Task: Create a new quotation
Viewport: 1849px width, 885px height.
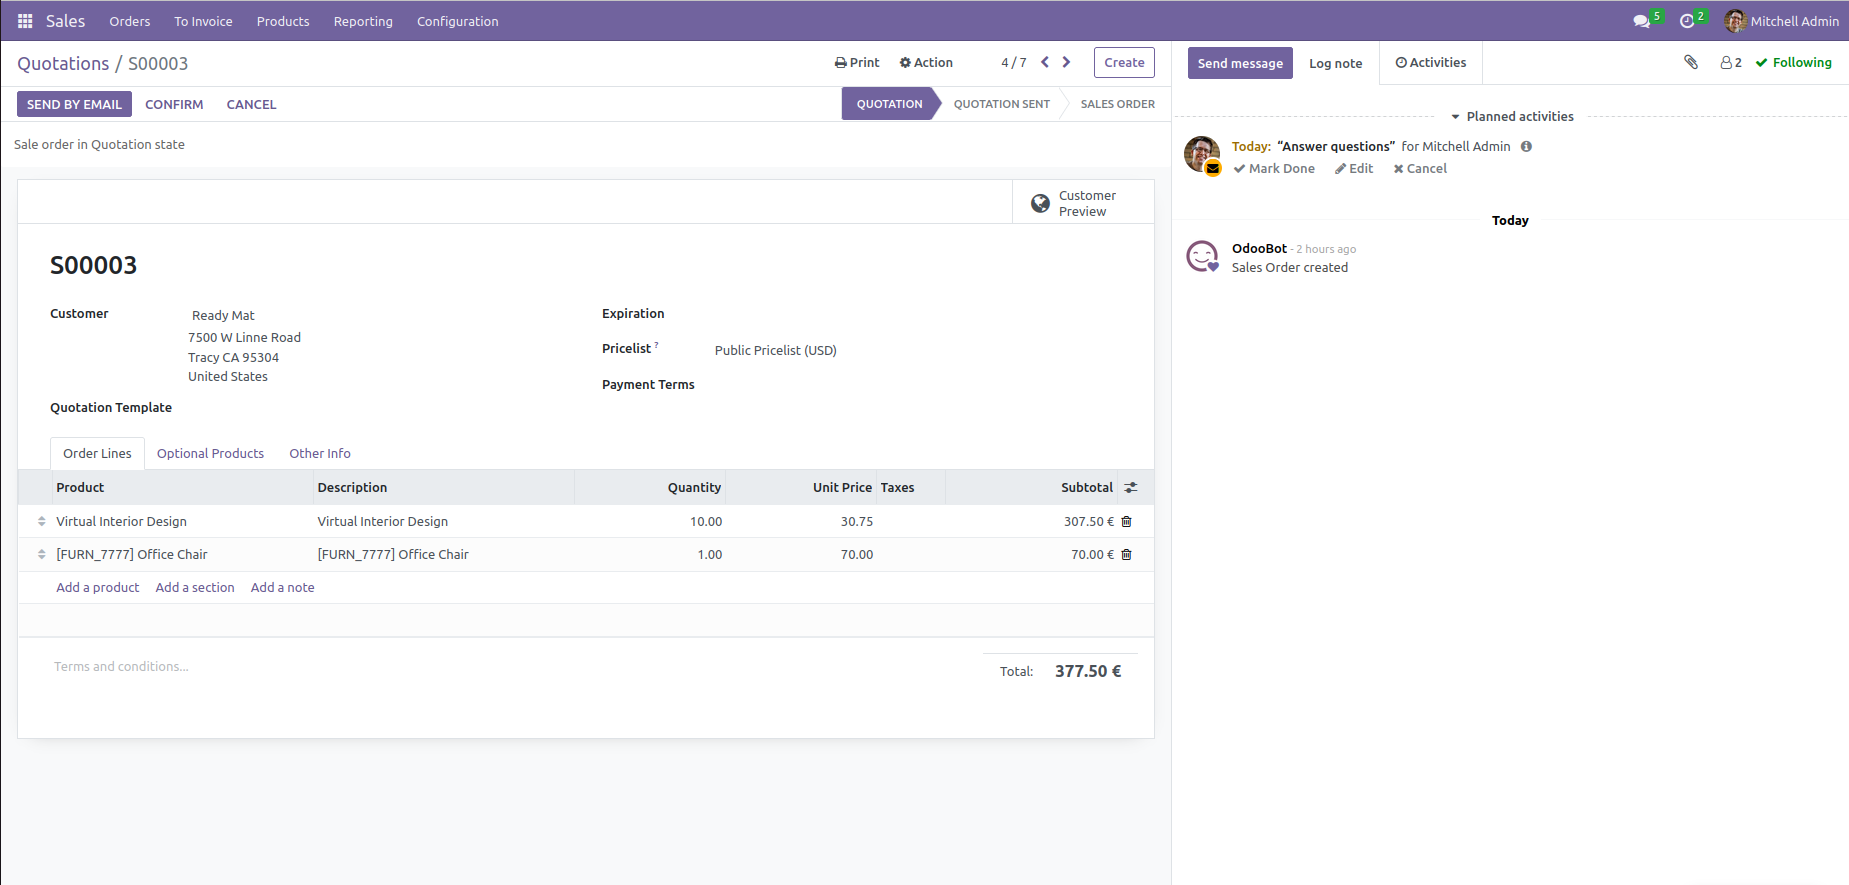Action: [x=1124, y=62]
